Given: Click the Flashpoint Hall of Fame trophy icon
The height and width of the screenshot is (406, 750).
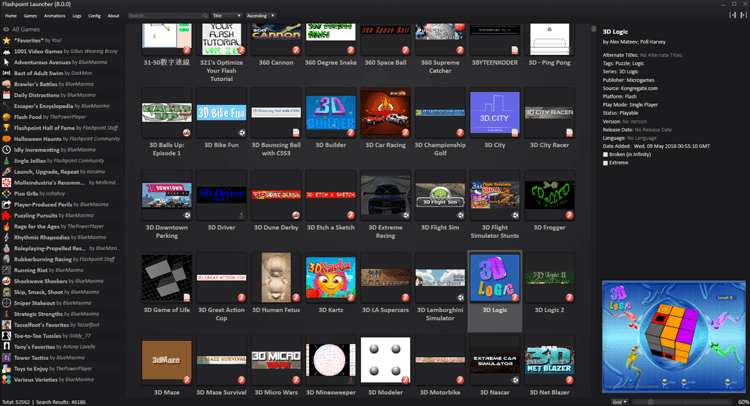Looking at the screenshot, I should pyautogui.click(x=6, y=128).
